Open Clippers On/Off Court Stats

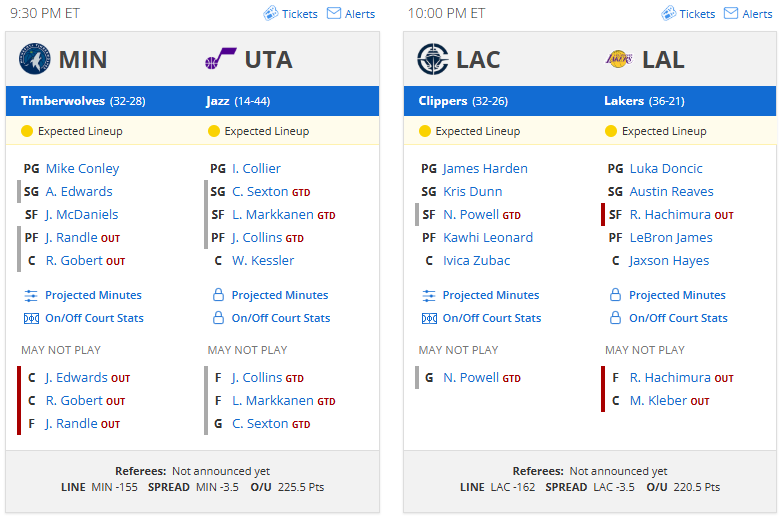[x=492, y=318]
